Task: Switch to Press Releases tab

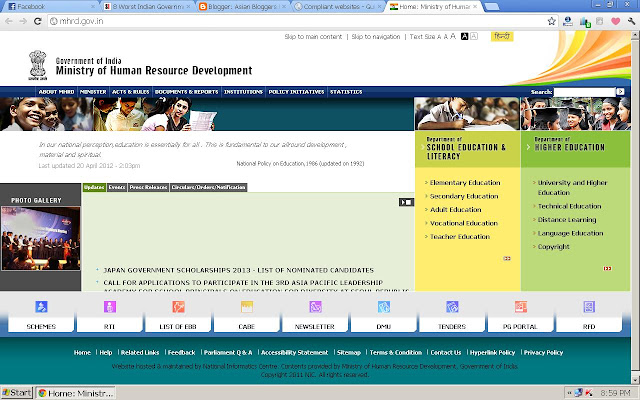Action: [149, 187]
